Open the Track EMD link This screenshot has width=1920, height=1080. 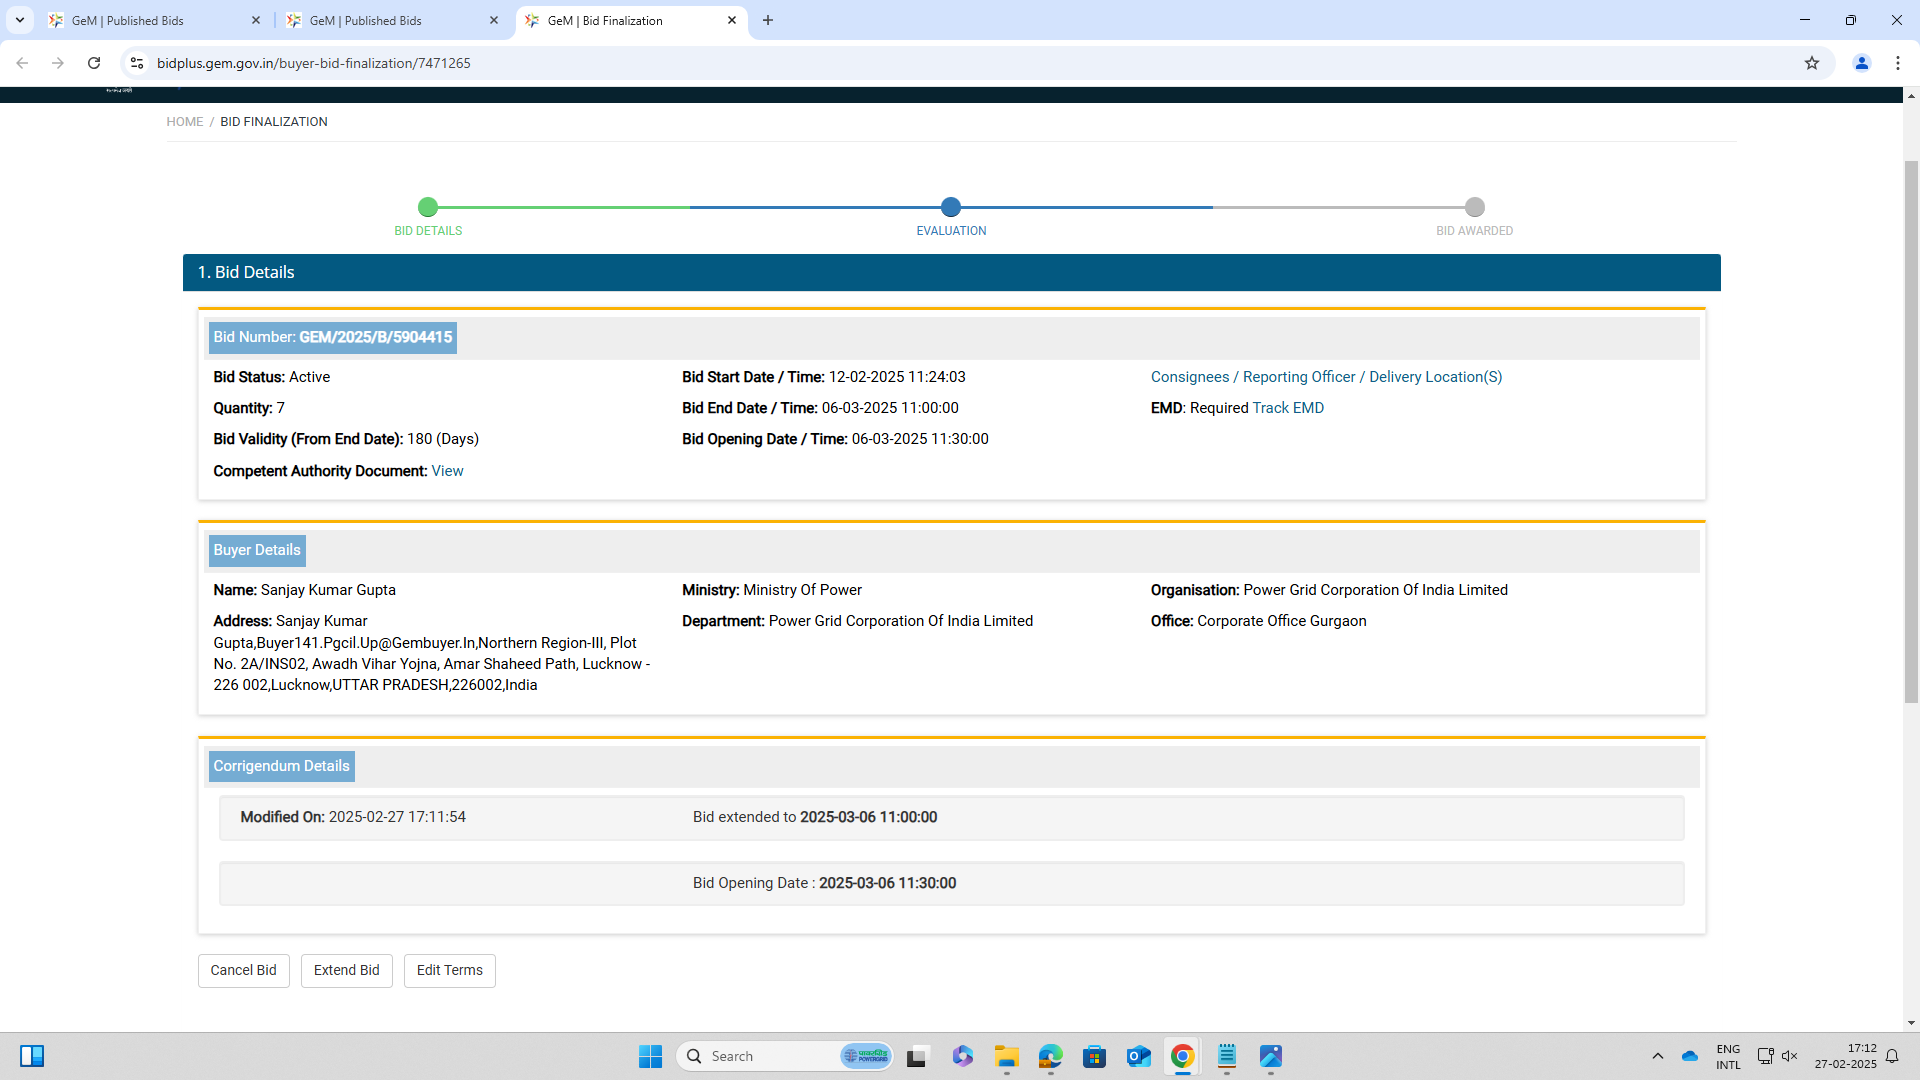[x=1288, y=408]
